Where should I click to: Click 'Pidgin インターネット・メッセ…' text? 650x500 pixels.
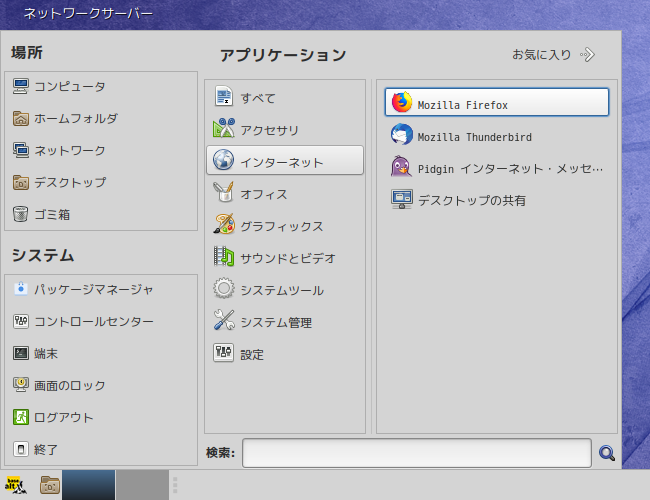click(x=510, y=169)
